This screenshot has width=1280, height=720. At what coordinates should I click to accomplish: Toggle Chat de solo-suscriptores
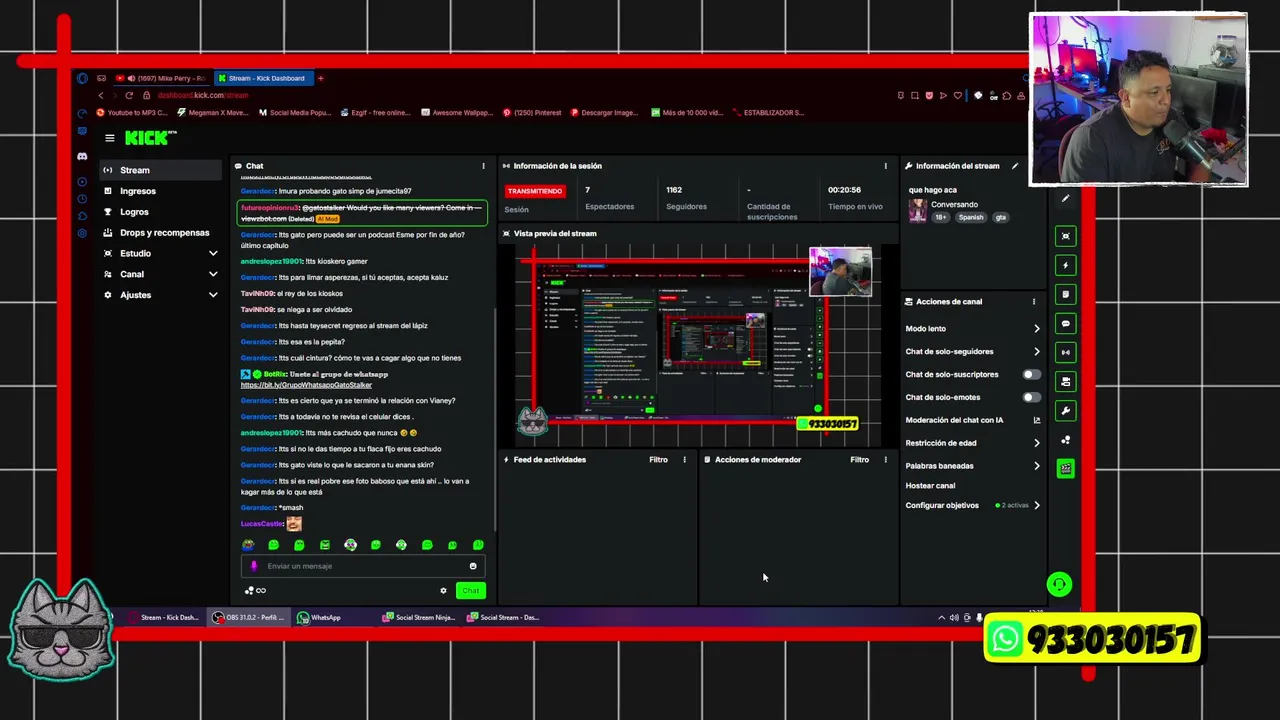click(x=1031, y=374)
